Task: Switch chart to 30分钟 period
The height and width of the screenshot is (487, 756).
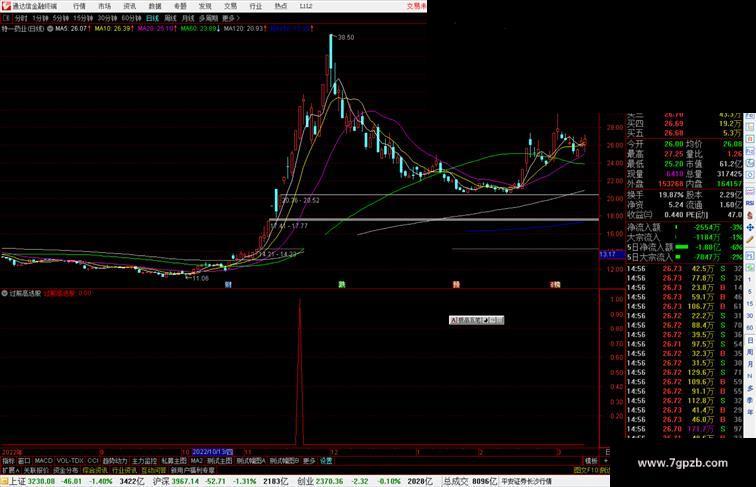Action: point(107,18)
